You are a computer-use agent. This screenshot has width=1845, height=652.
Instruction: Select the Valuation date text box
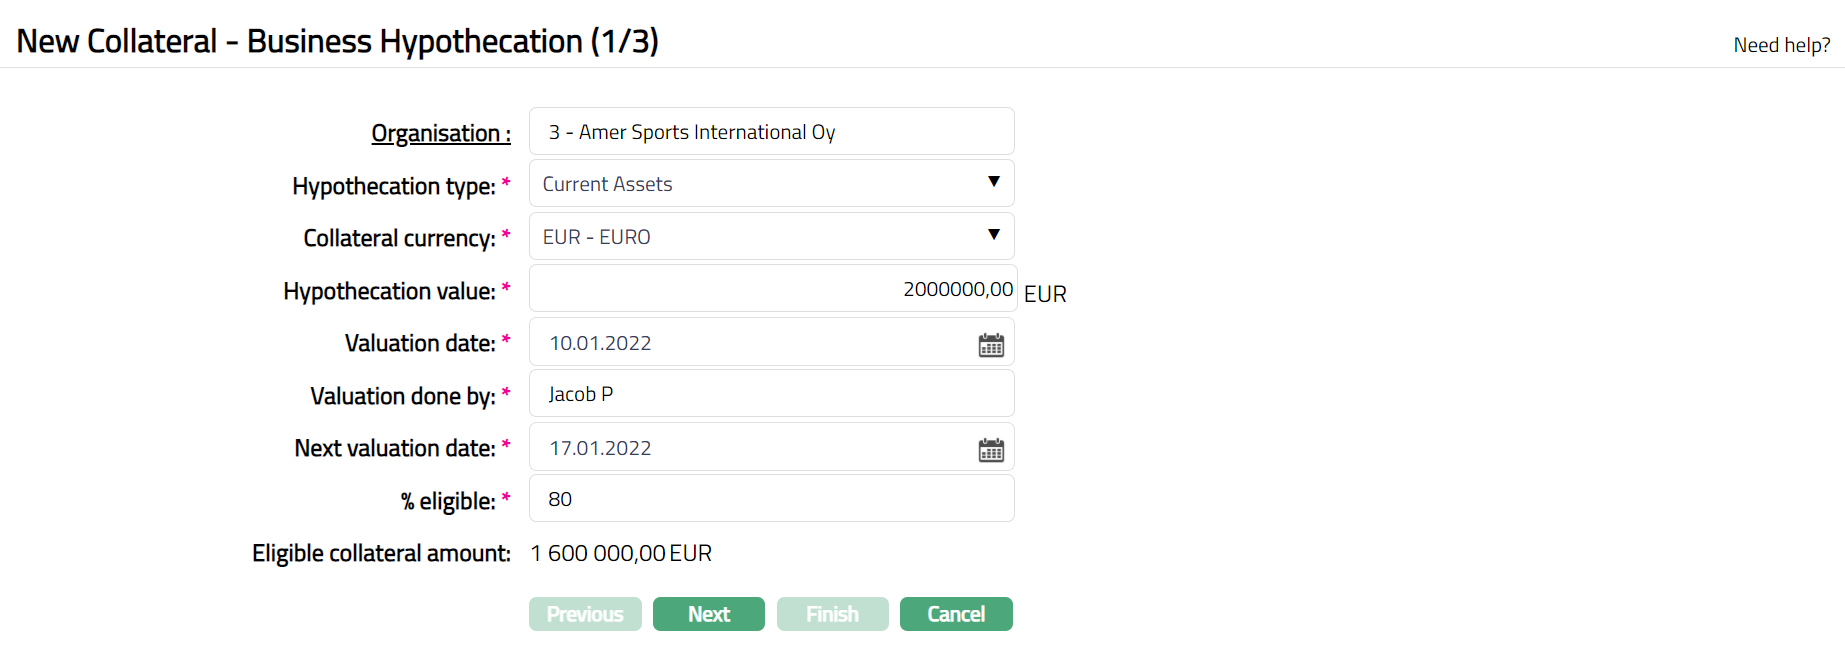pyautogui.click(x=750, y=343)
